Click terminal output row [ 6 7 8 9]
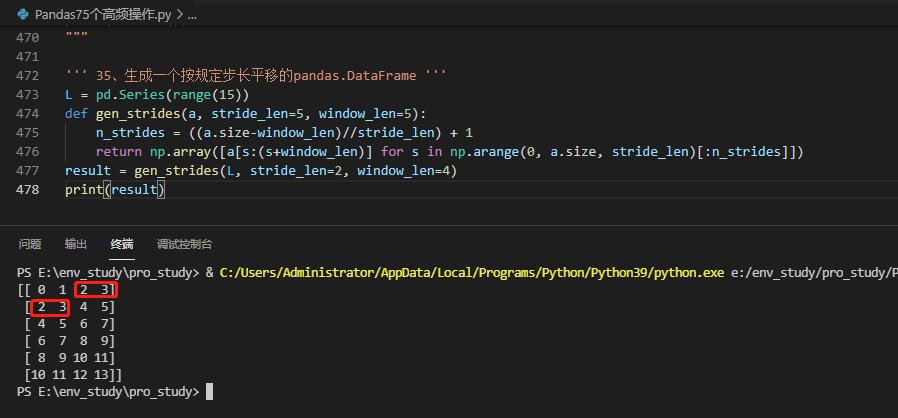 pyautogui.click(x=70, y=342)
